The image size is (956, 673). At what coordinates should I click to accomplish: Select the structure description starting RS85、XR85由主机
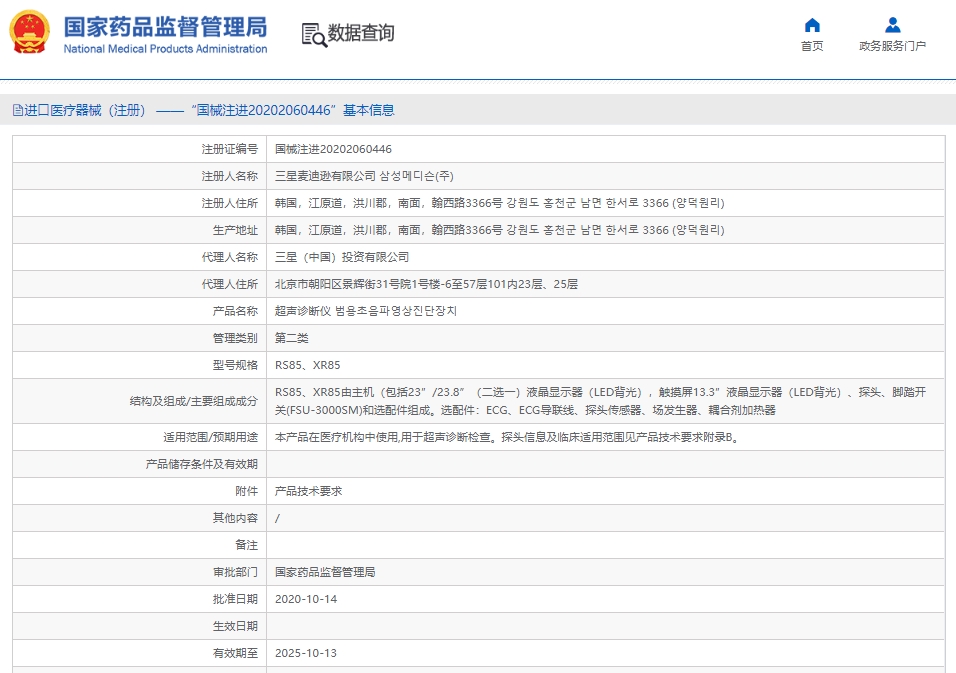tap(601, 401)
